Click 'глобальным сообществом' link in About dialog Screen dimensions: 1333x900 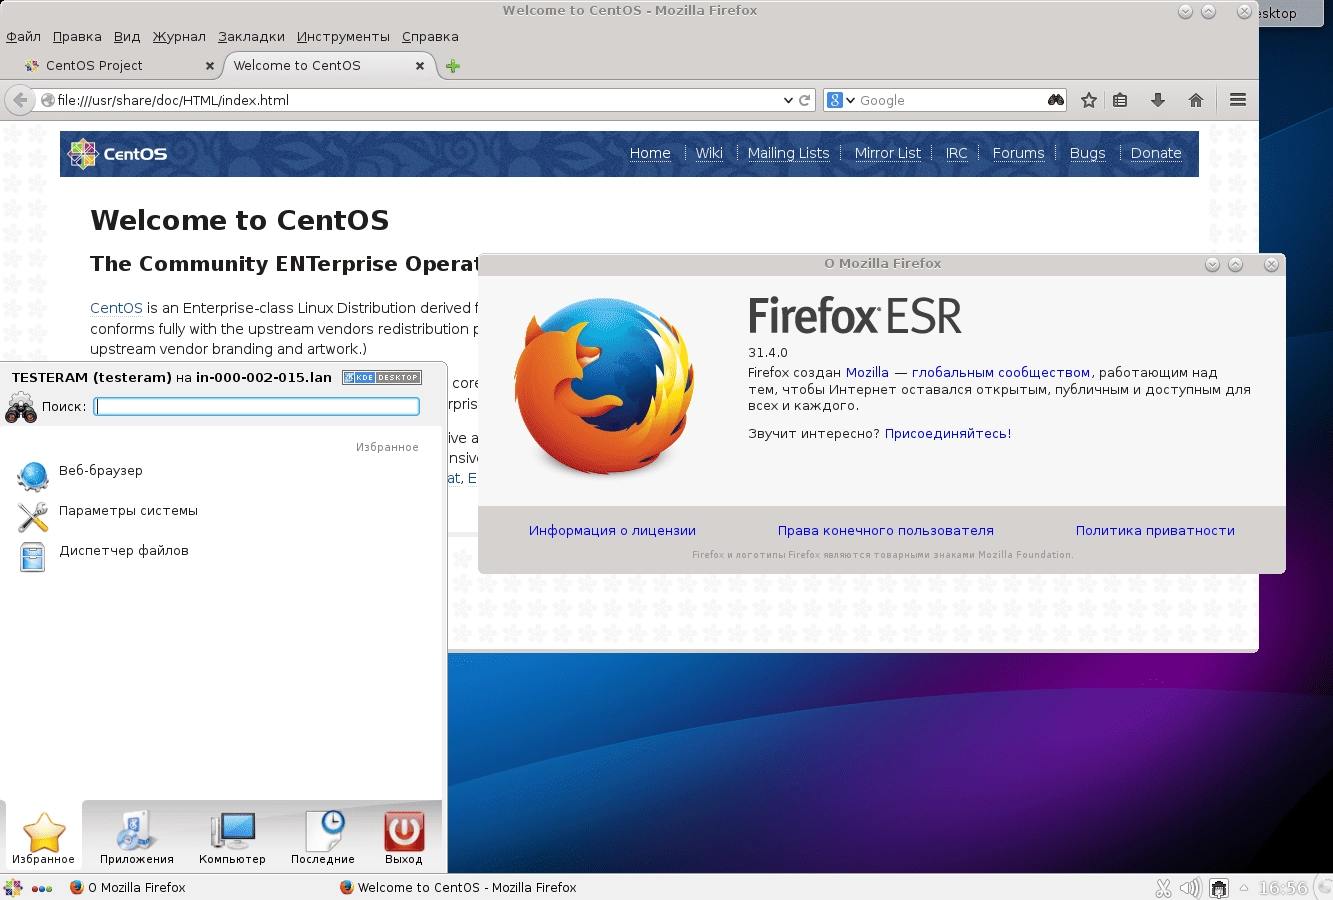coord(1001,372)
